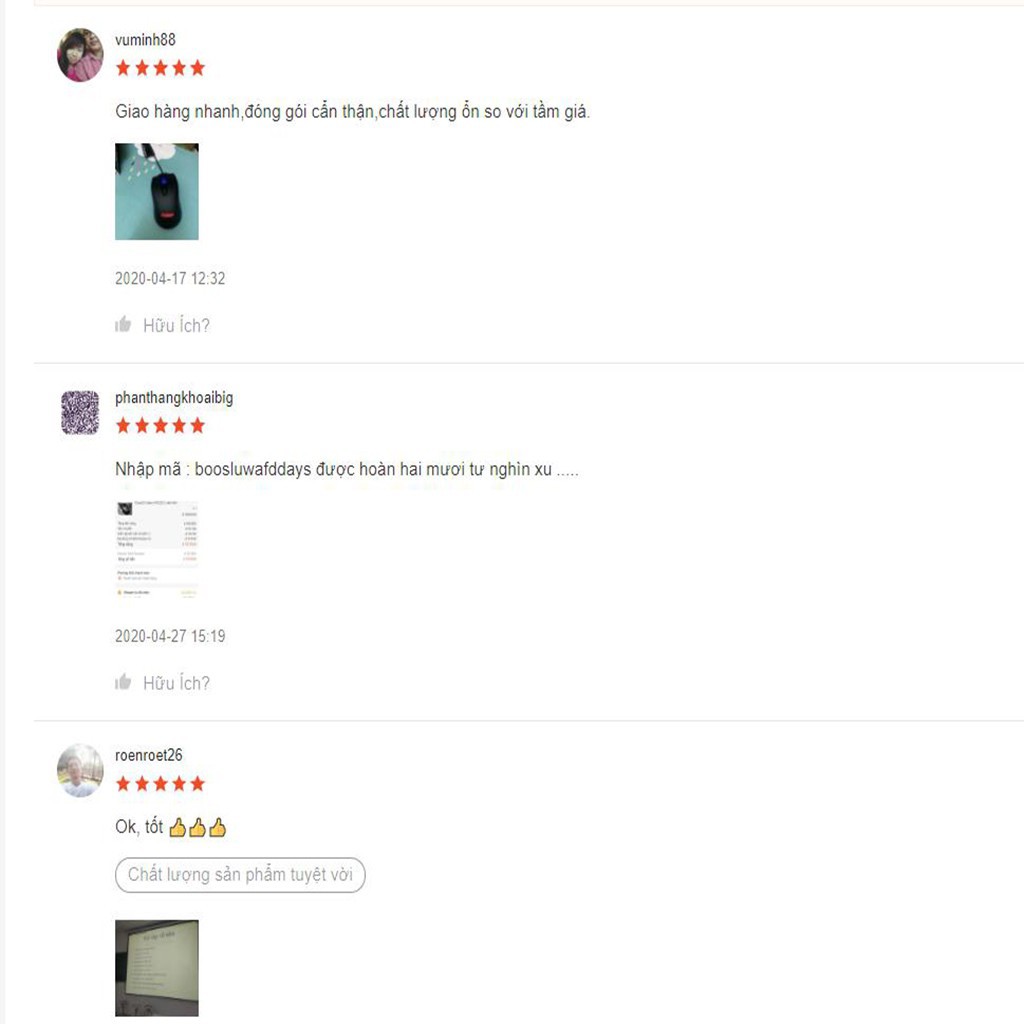This screenshot has height=1024, width=1024.
Task: Click the phanthangkhoaibig username
Action: click(x=174, y=398)
